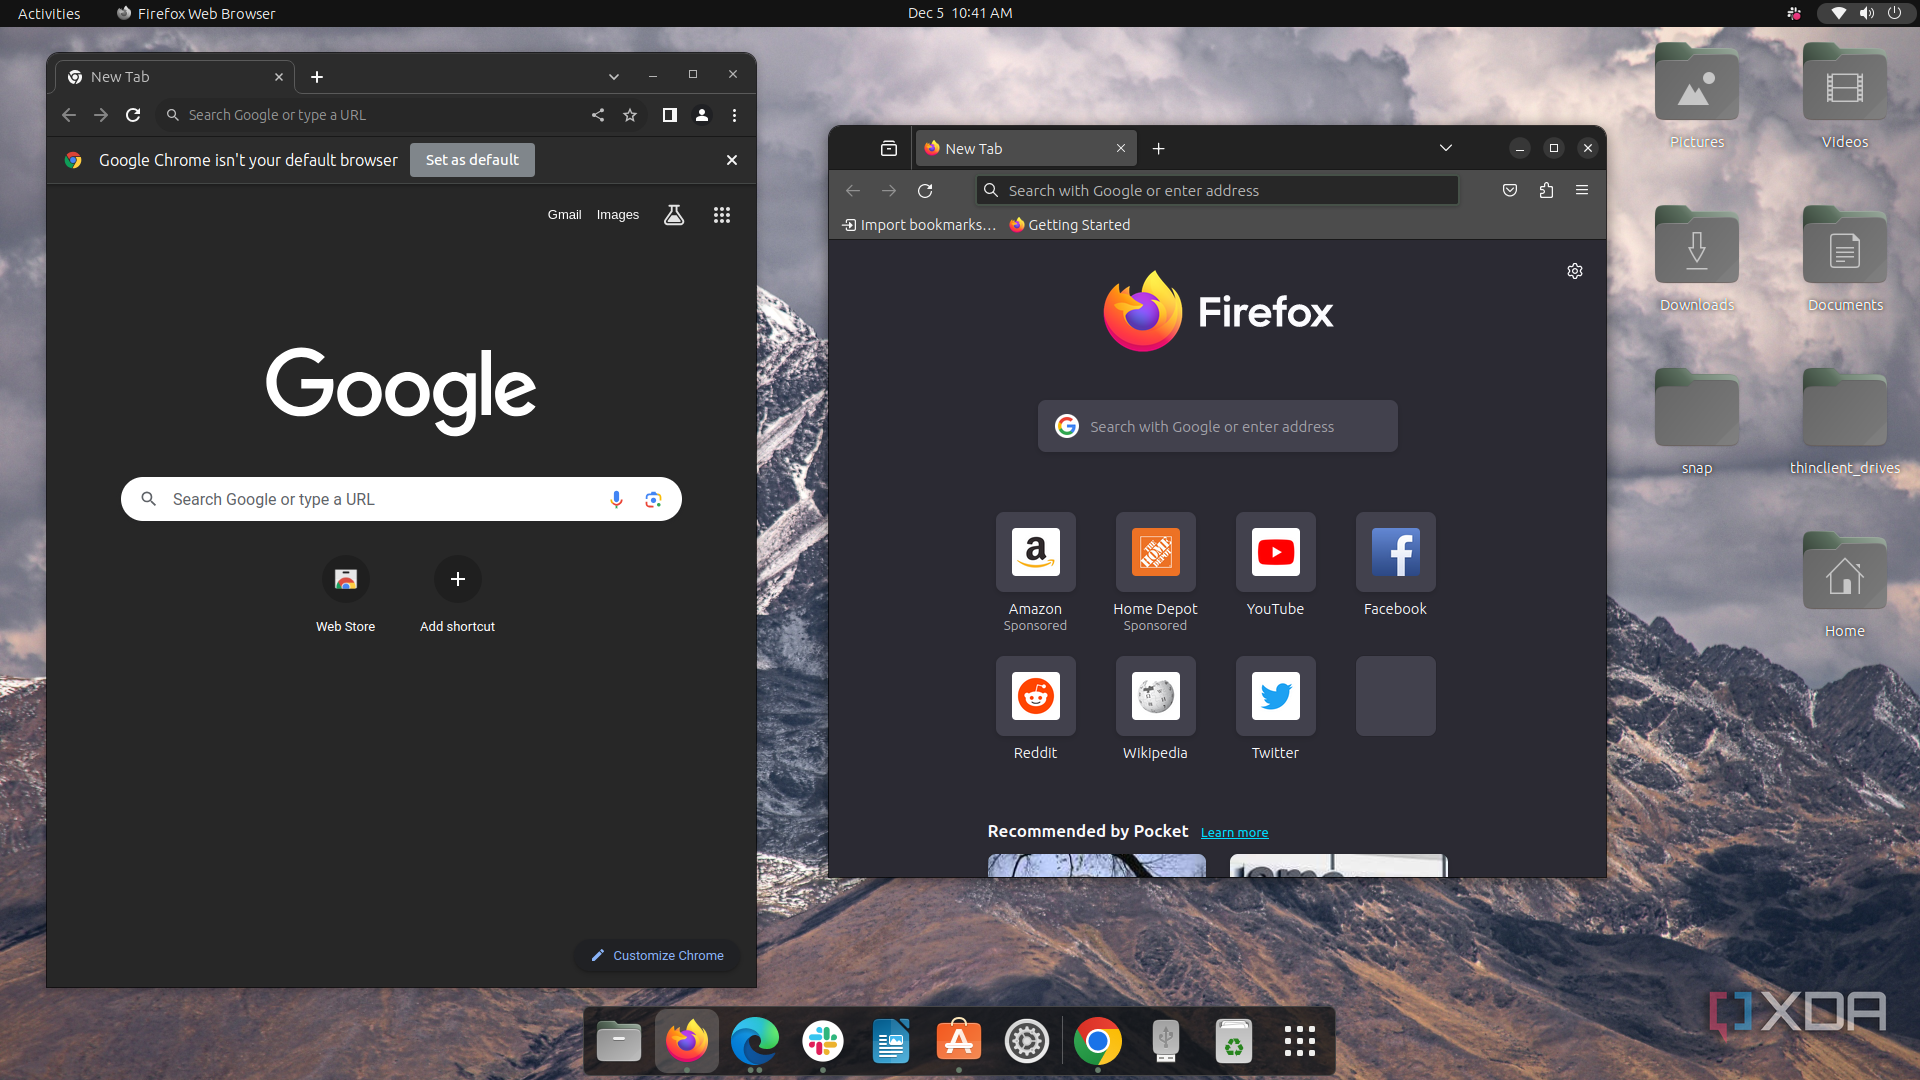Launch Slack from the dock
This screenshot has height=1080, width=1920.
(823, 1042)
